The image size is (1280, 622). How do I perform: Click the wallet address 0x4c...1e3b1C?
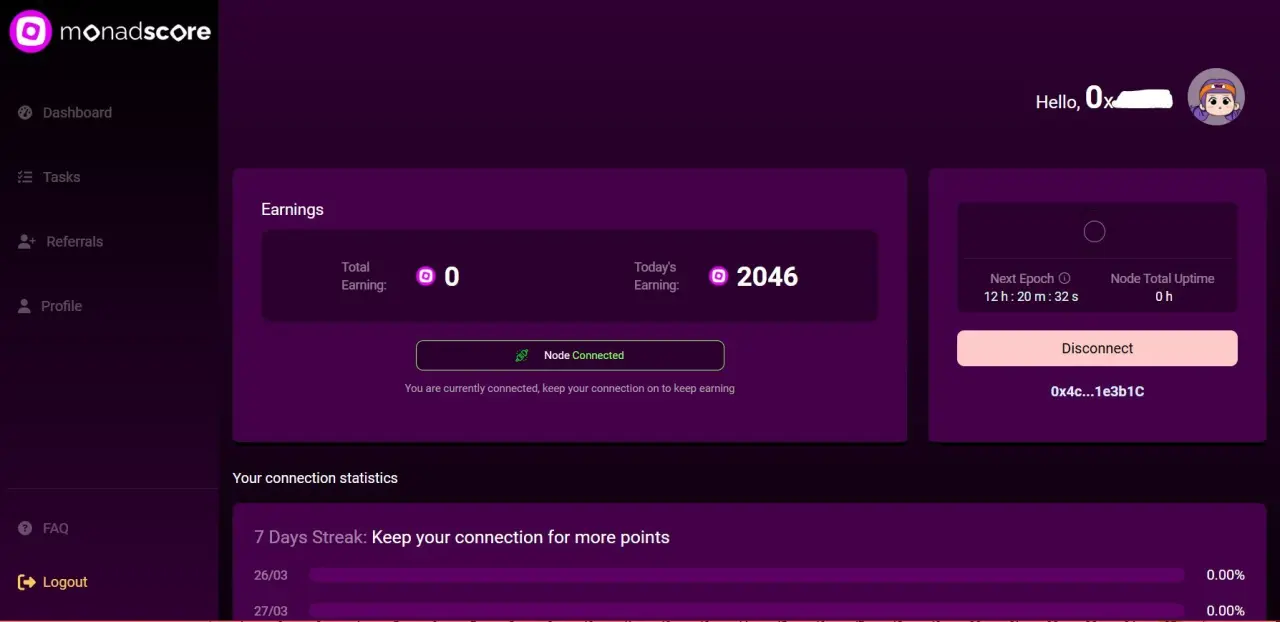pyautogui.click(x=1097, y=391)
